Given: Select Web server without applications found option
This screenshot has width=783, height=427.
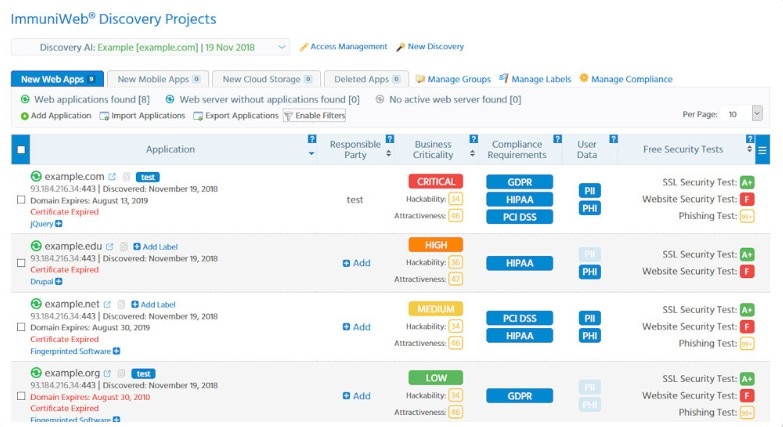Looking at the screenshot, I should point(170,99).
